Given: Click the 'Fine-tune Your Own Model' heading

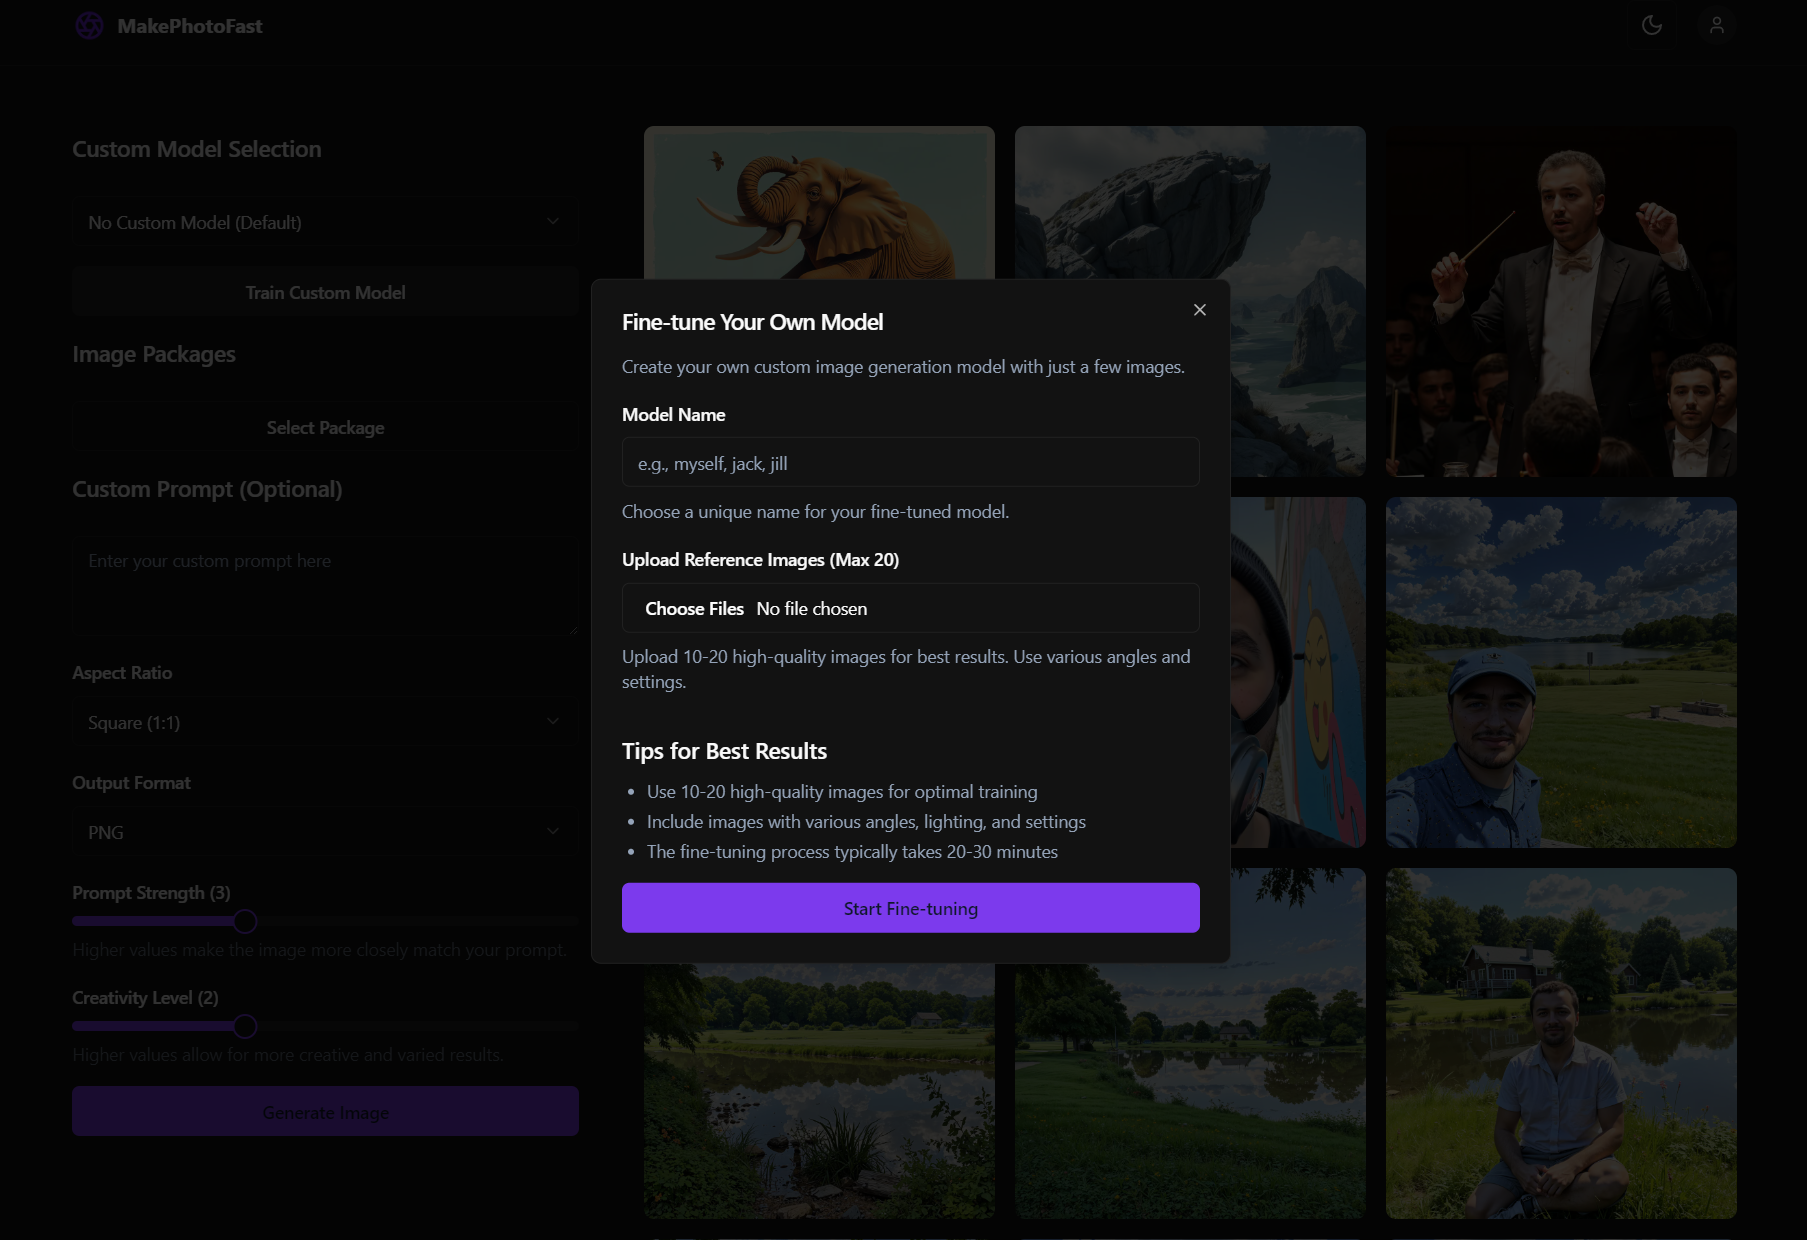Looking at the screenshot, I should coord(752,322).
